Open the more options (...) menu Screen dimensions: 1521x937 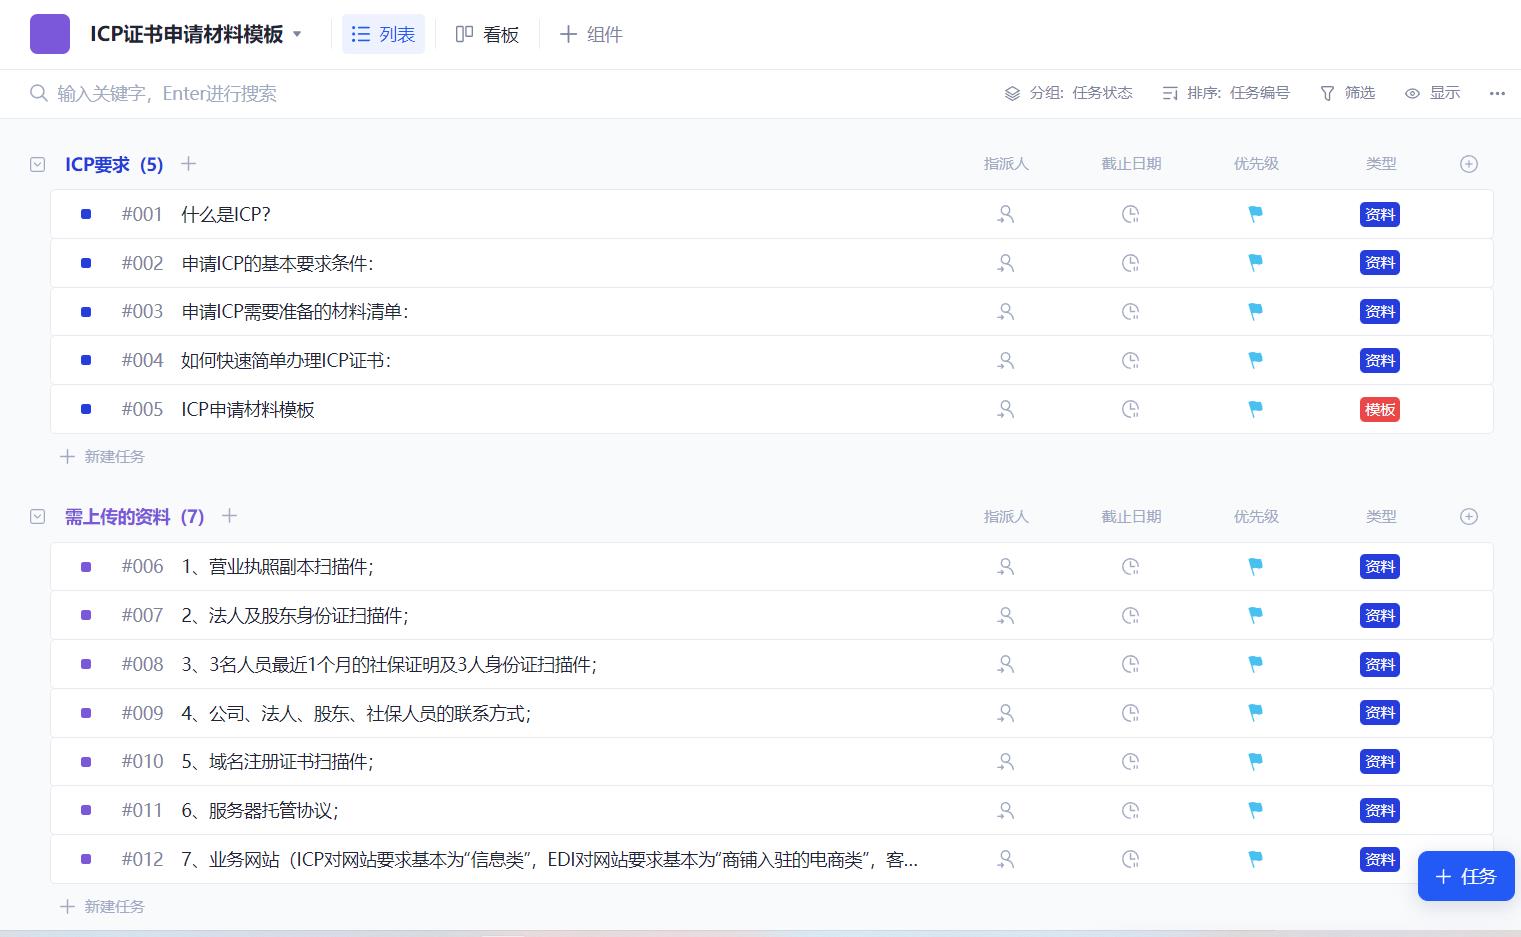(1497, 93)
